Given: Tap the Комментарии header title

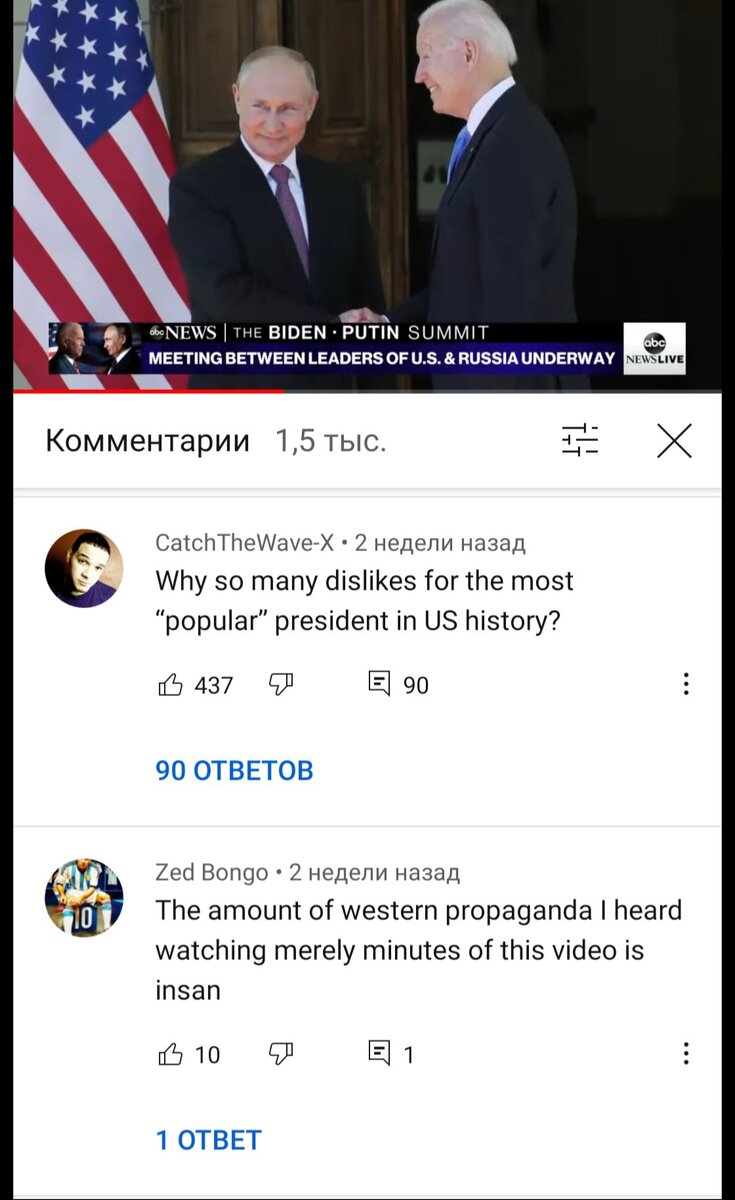Looking at the screenshot, I should [x=148, y=441].
